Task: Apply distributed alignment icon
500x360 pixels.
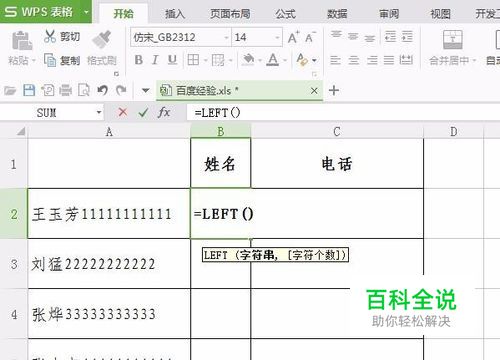Action: coord(406,60)
